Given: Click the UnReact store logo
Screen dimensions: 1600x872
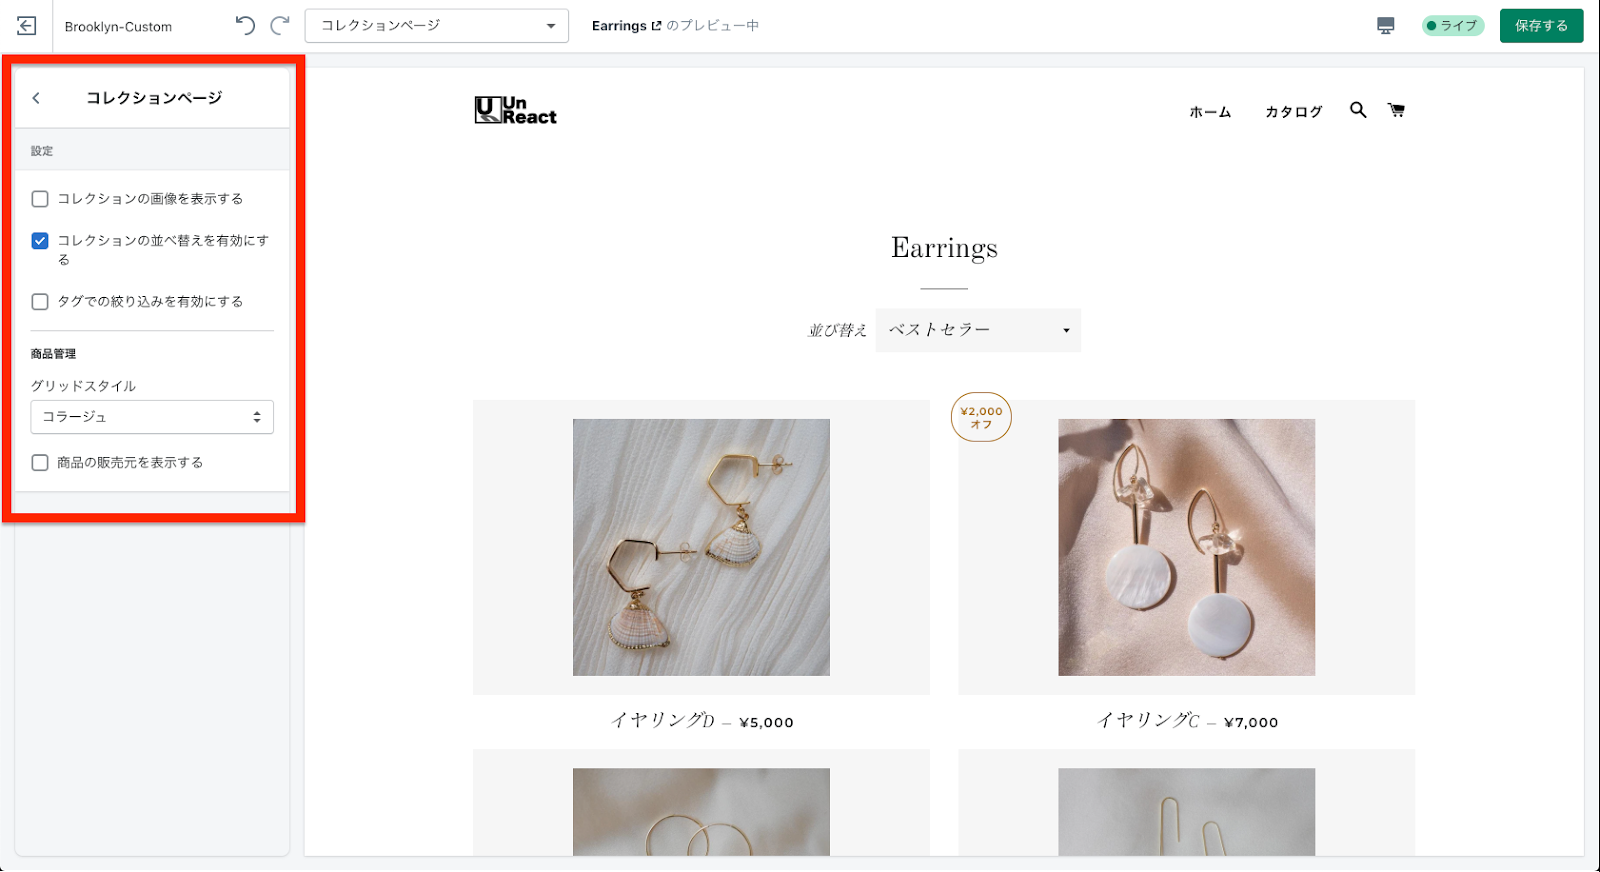Looking at the screenshot, I should pos(515,110).
